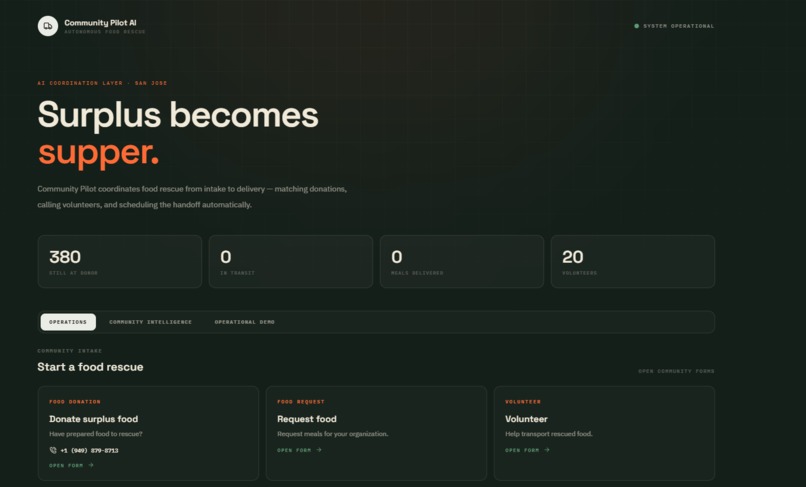Click 'Request meals for your organization.' text
Image resolution: width=806 pixels, height=487 pixels.
pos(333,434)
